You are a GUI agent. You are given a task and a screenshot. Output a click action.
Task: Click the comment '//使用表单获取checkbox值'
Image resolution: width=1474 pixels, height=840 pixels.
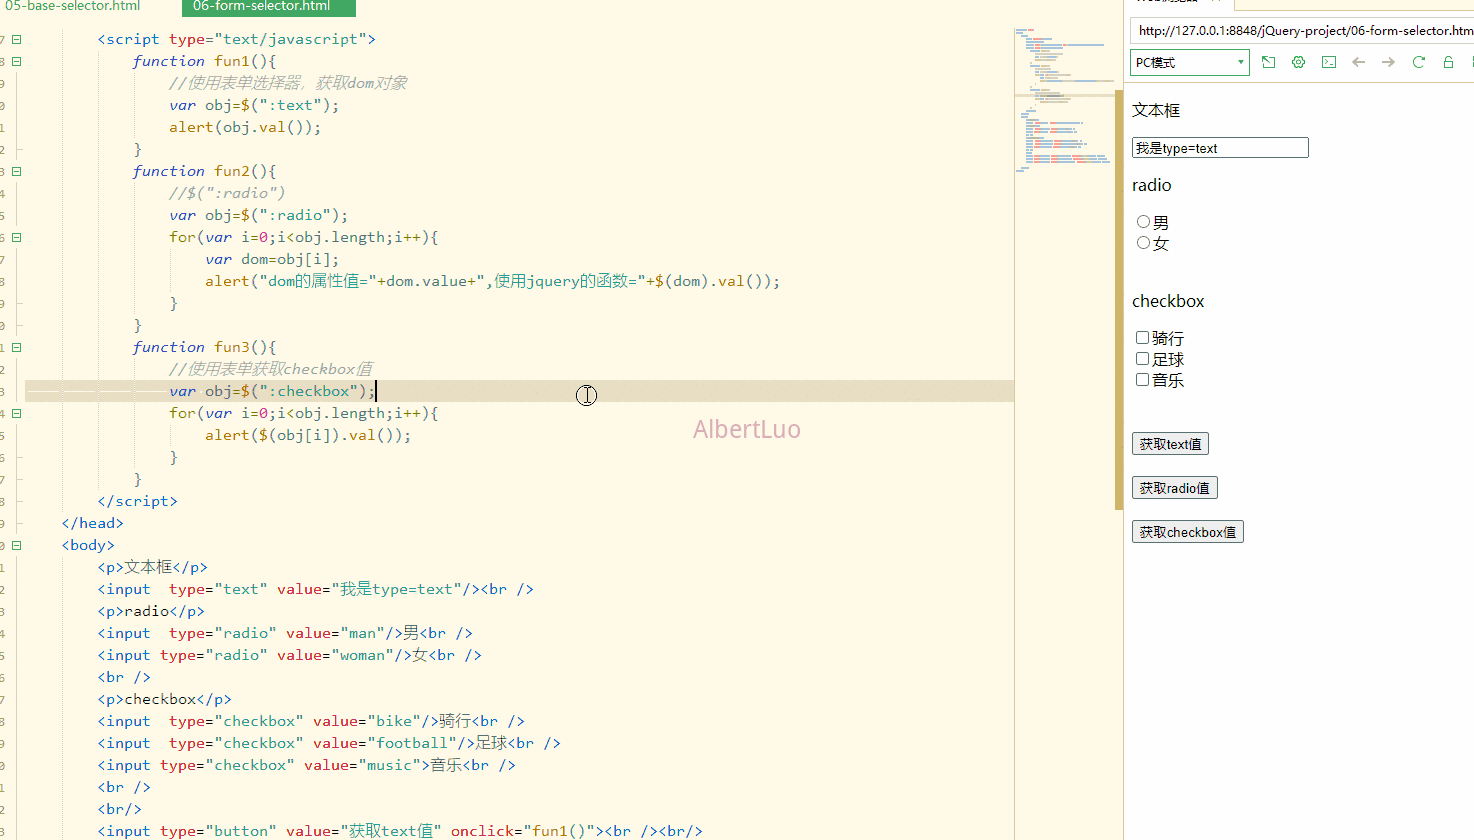point(270,369)
